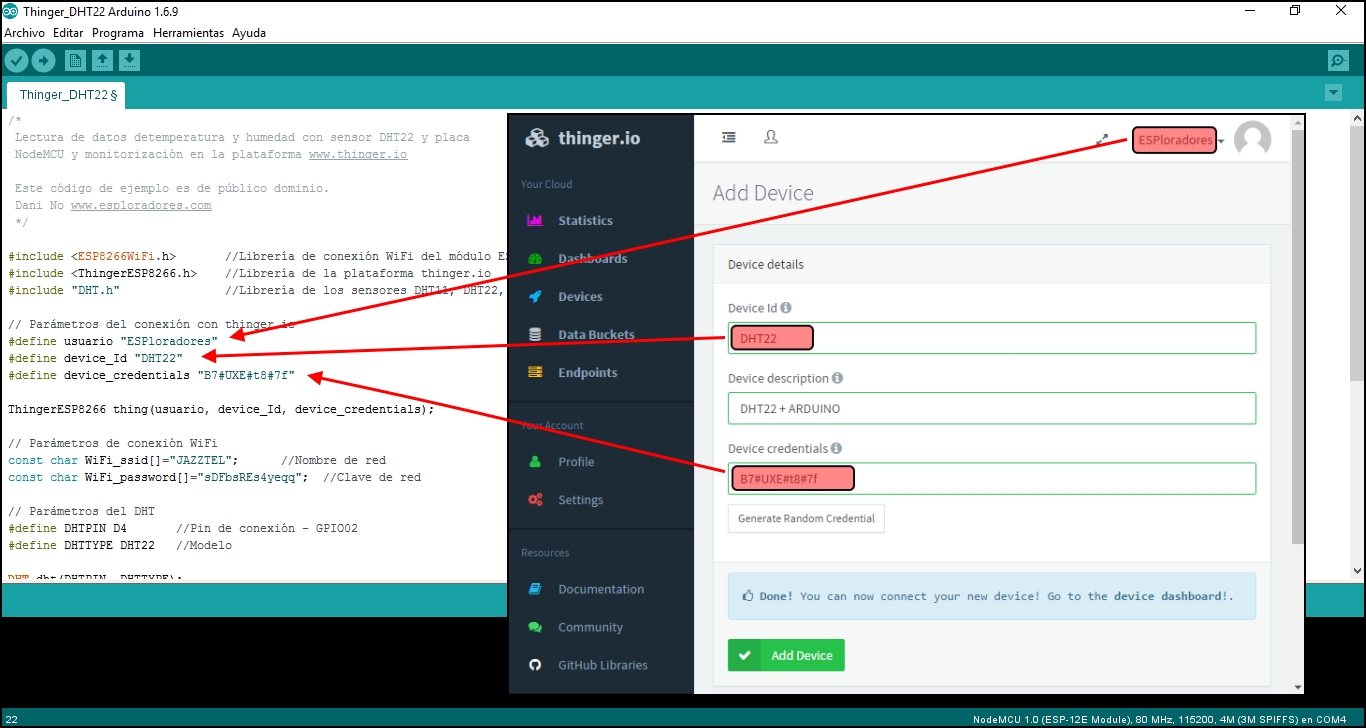Open GitHub Libraries in the sidebar

pyautogui.click(x=602, y=665)
